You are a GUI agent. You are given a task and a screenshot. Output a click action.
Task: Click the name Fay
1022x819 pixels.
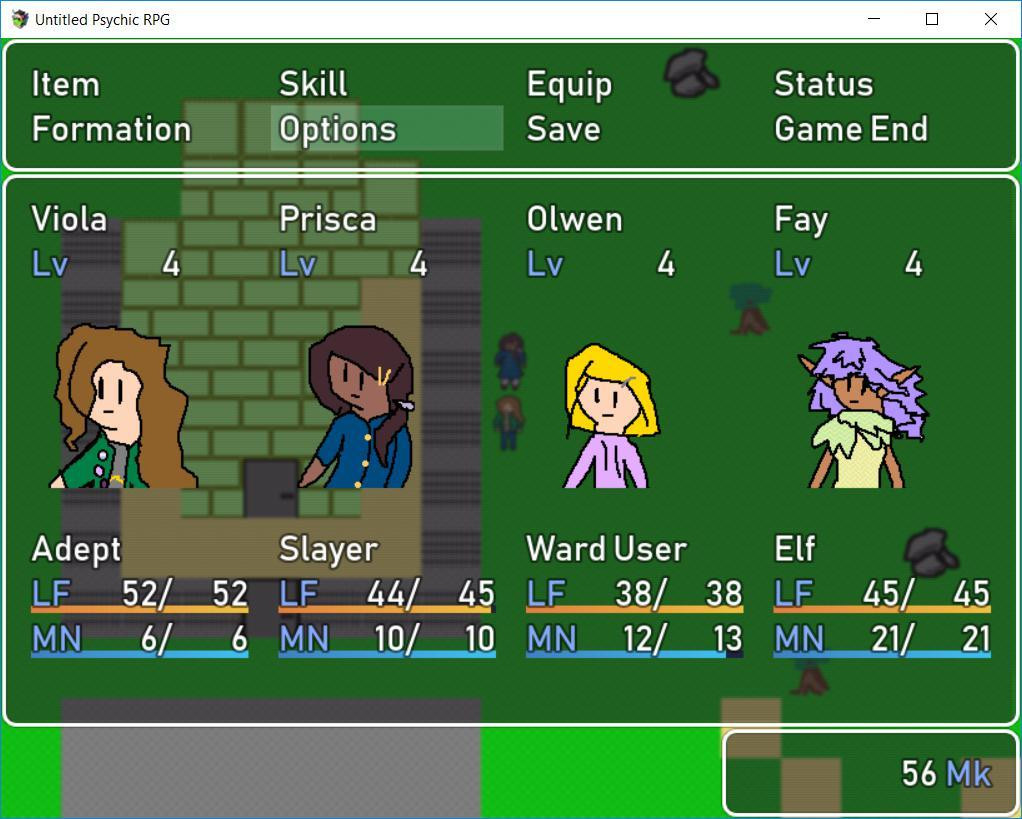801,221
